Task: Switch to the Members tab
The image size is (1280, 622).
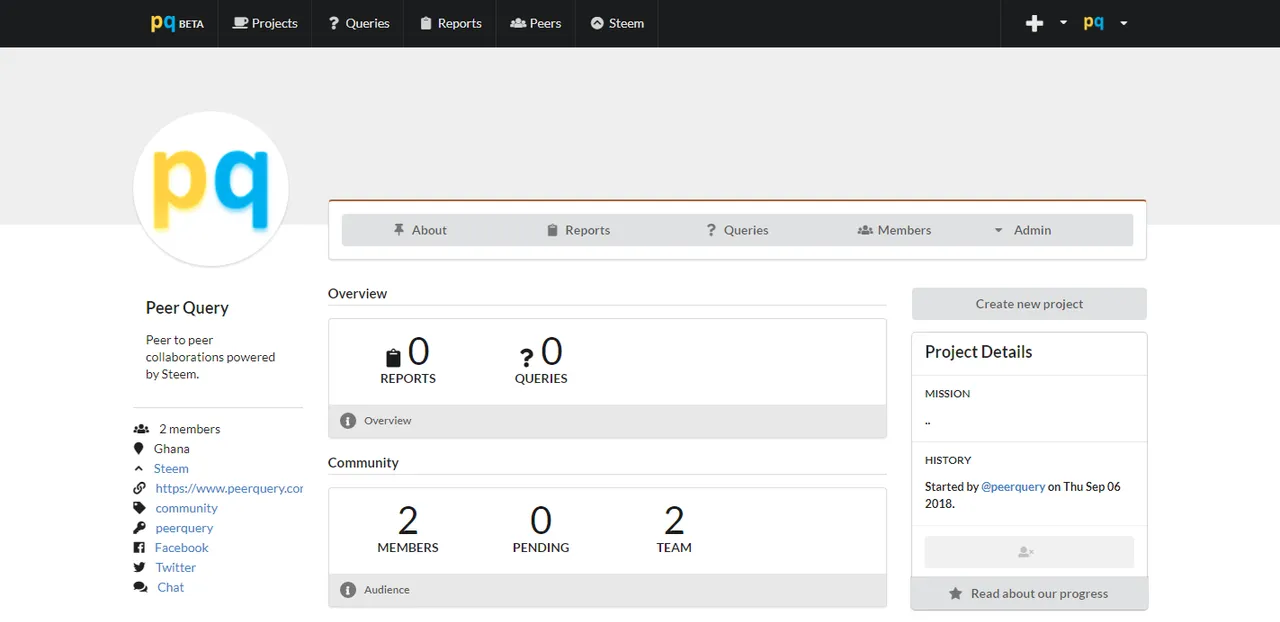Action: pos(894,230)
